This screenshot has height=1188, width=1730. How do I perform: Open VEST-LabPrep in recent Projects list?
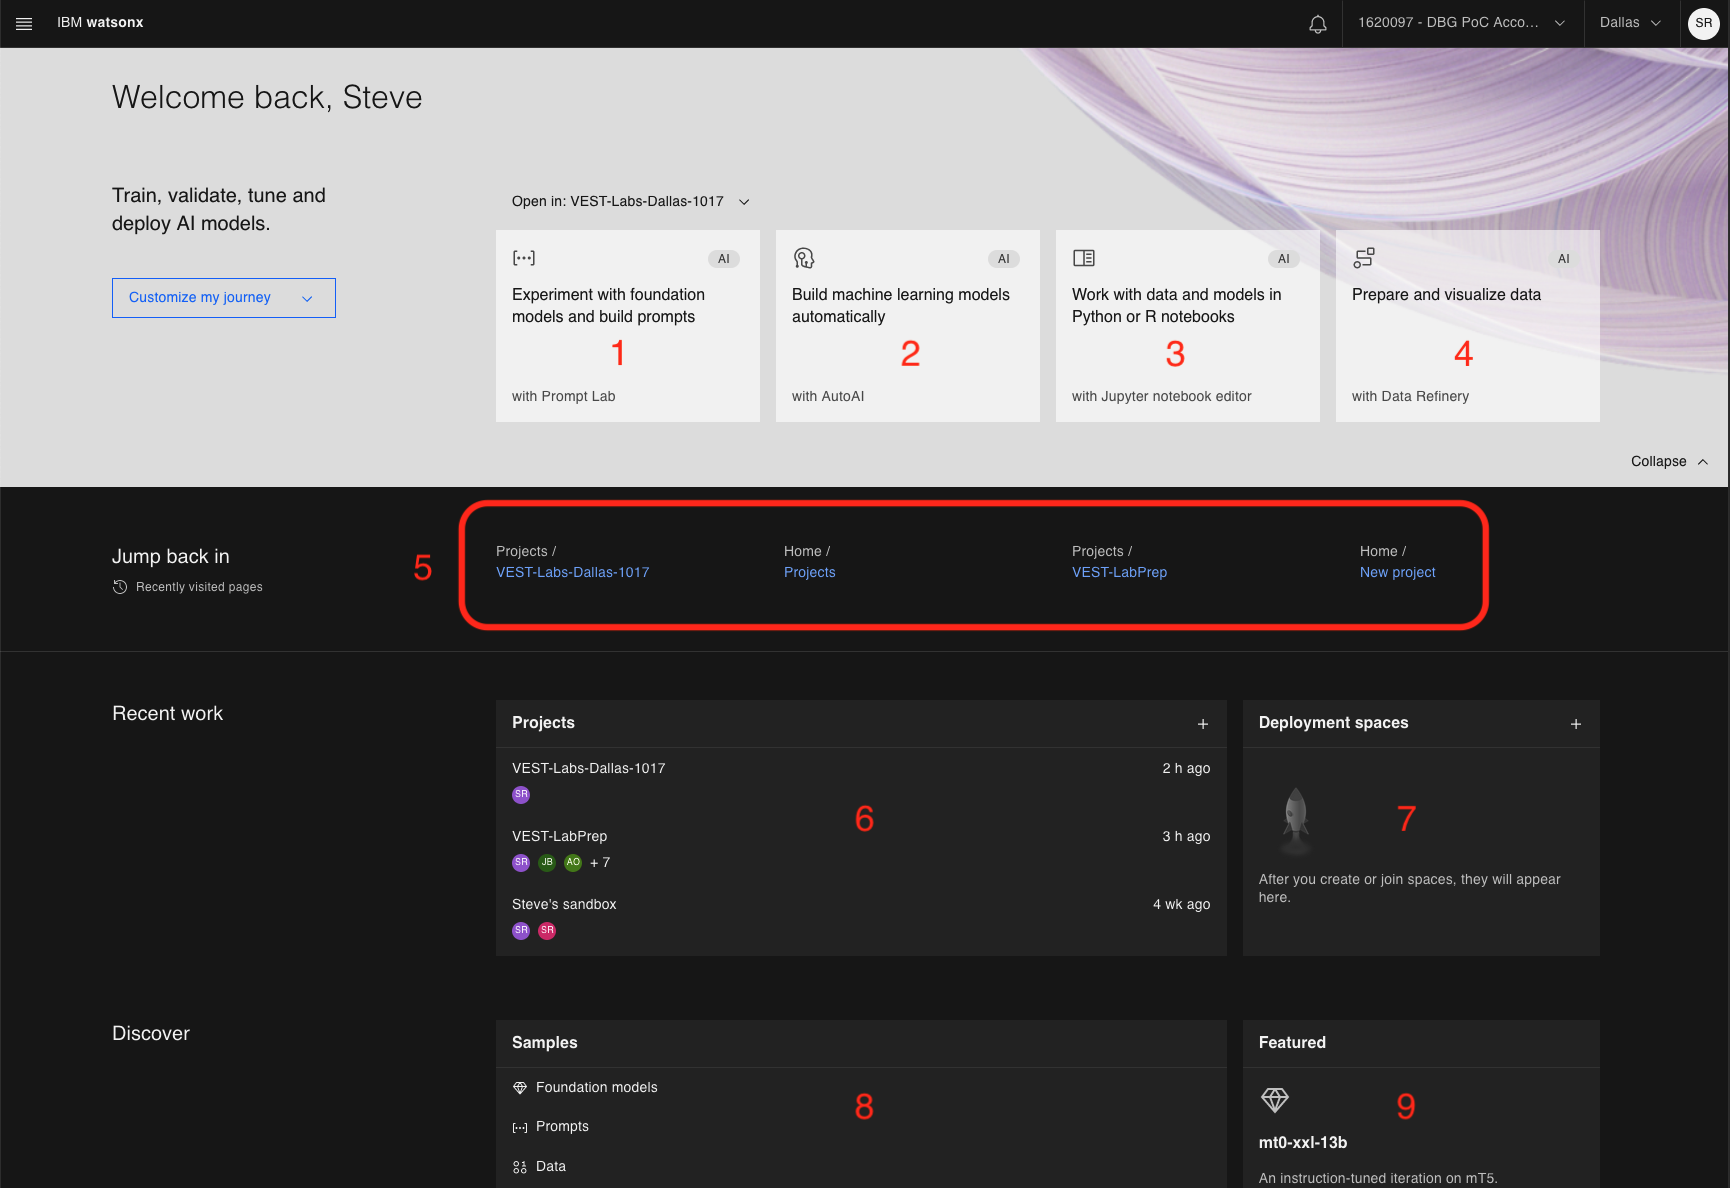pos(560,837)
